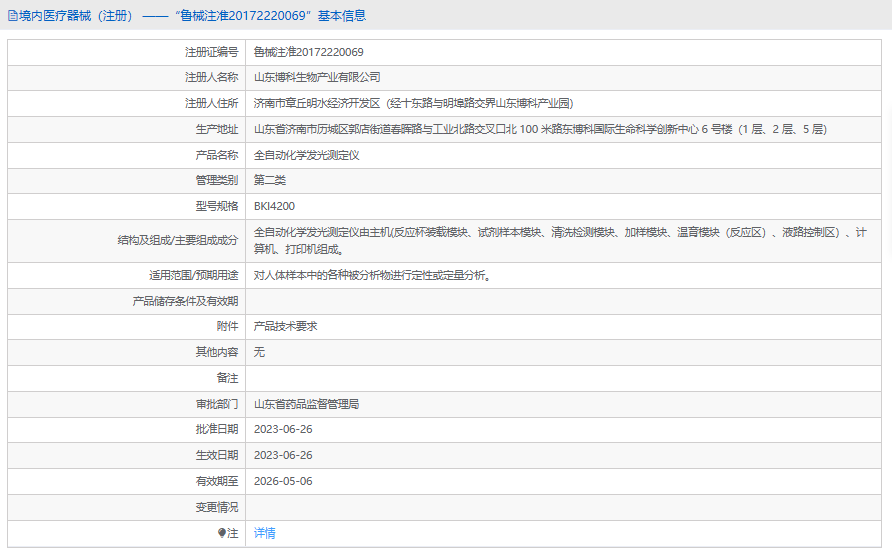This screenshot has width=892, height=552.
Task: Select the 产品技术要求 attachment text
Action: [286, 327]
